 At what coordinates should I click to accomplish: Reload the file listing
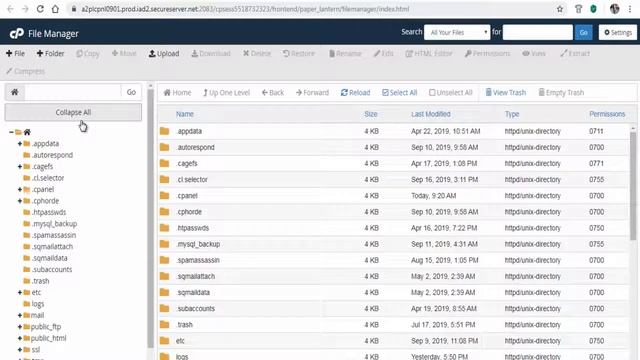point(356,93)
